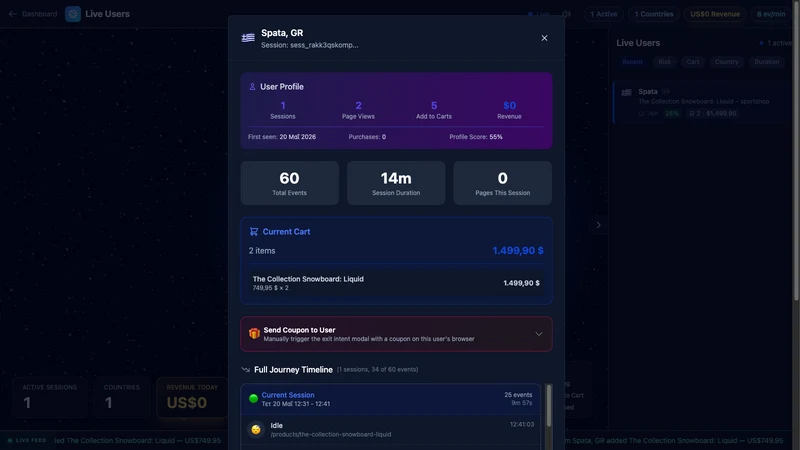Click the 60 Total Events card

(289, 183)
